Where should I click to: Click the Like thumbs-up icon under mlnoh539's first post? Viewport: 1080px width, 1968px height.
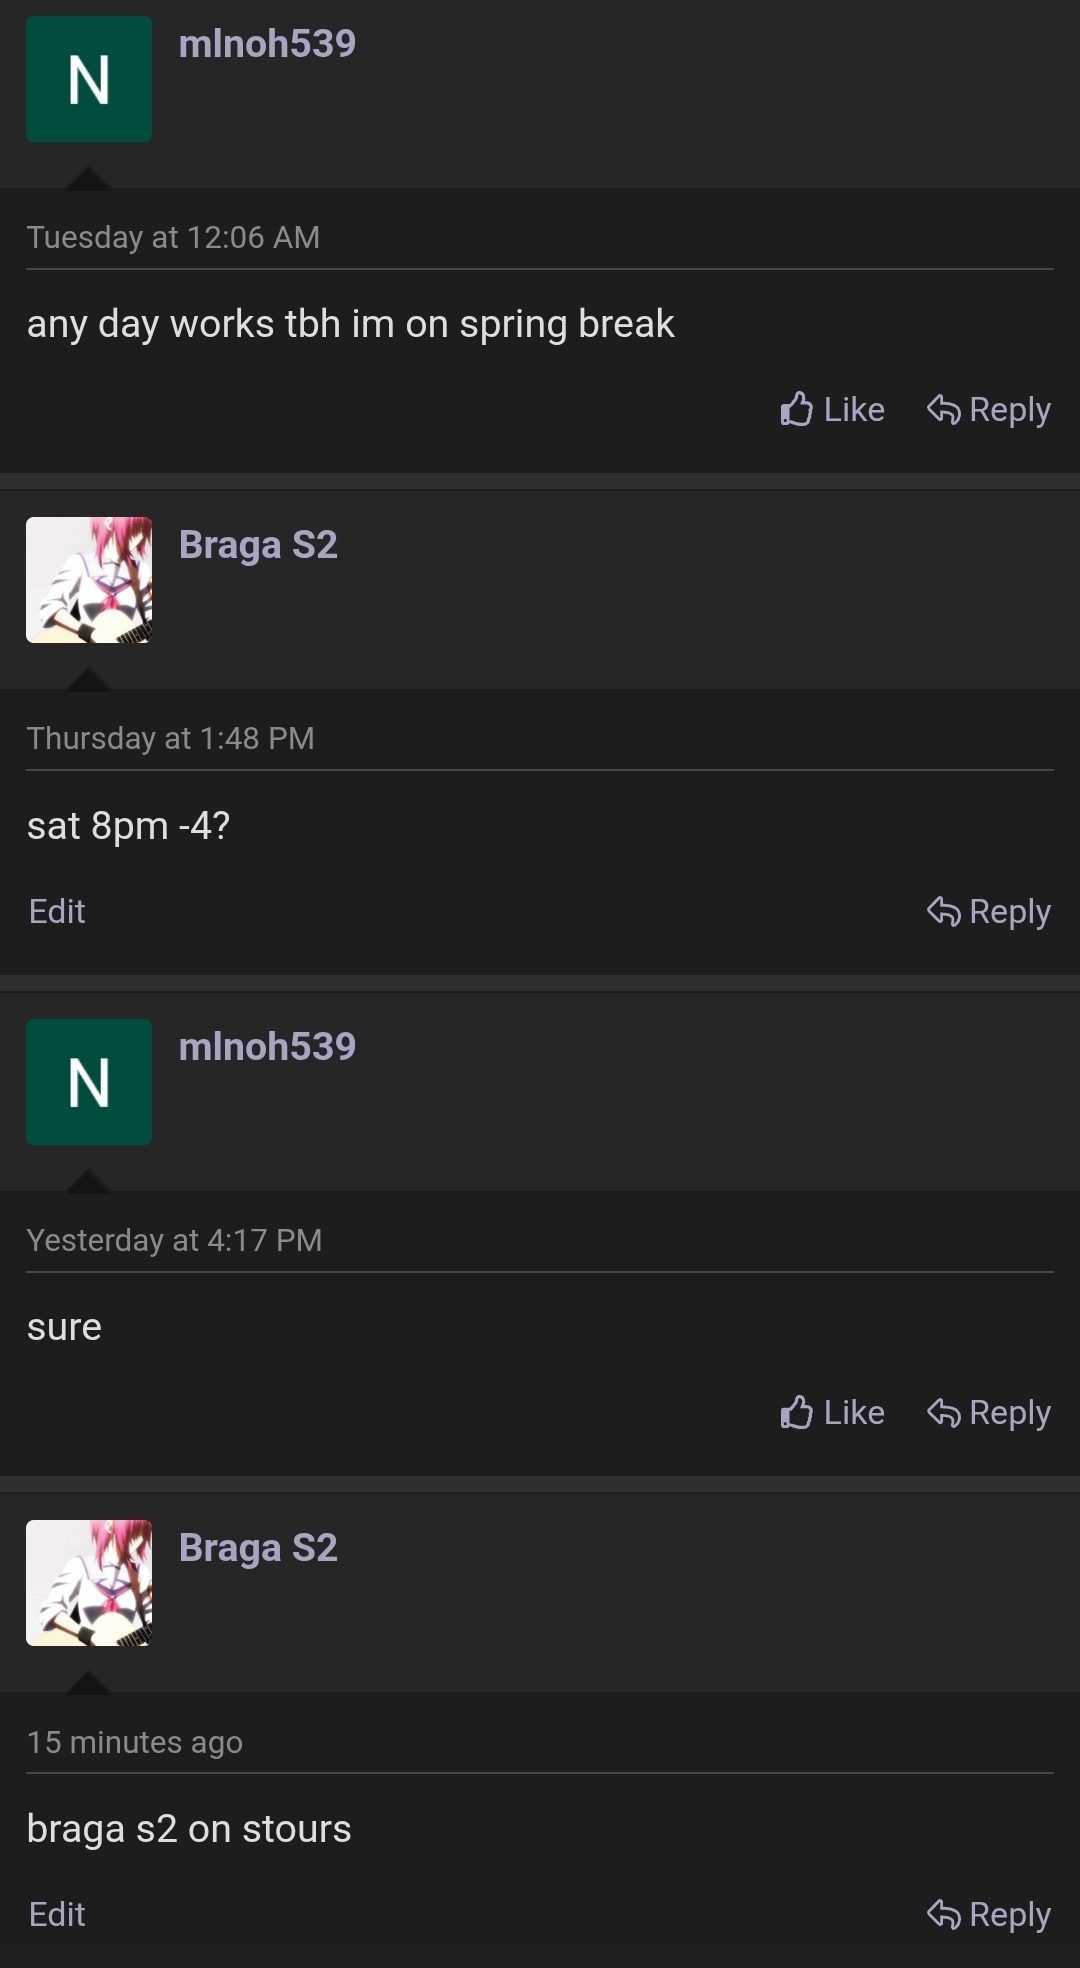click(x=797, y=408)
